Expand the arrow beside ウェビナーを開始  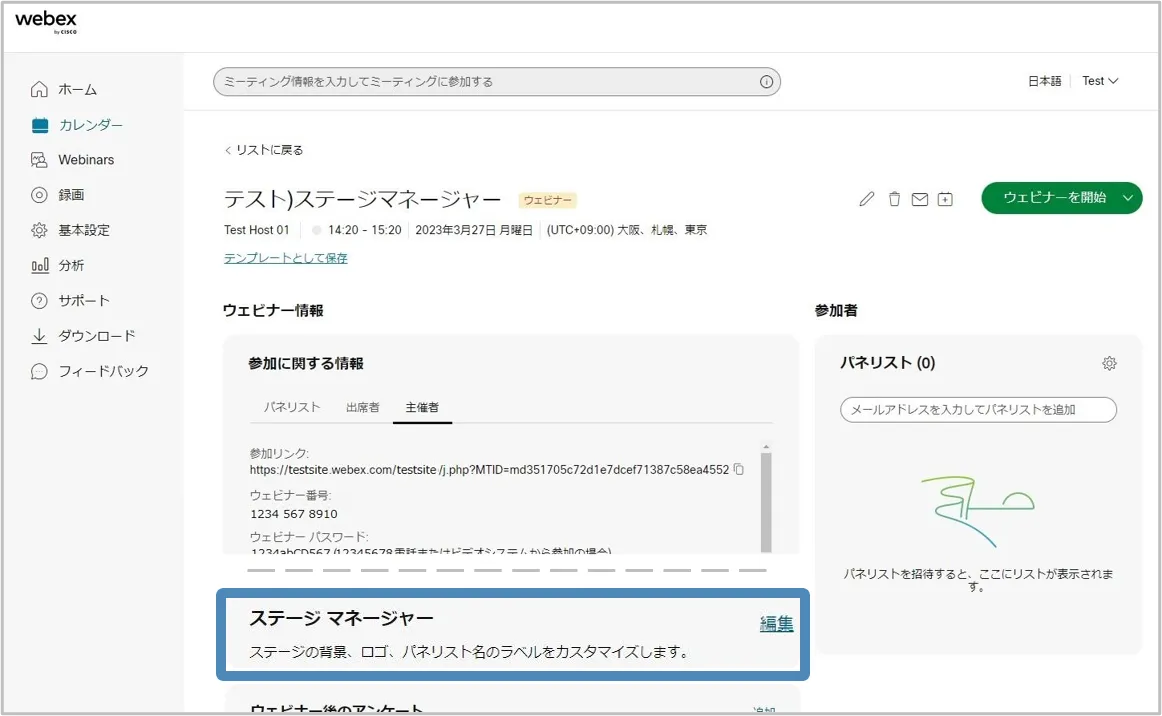[x=1128, y=198]
